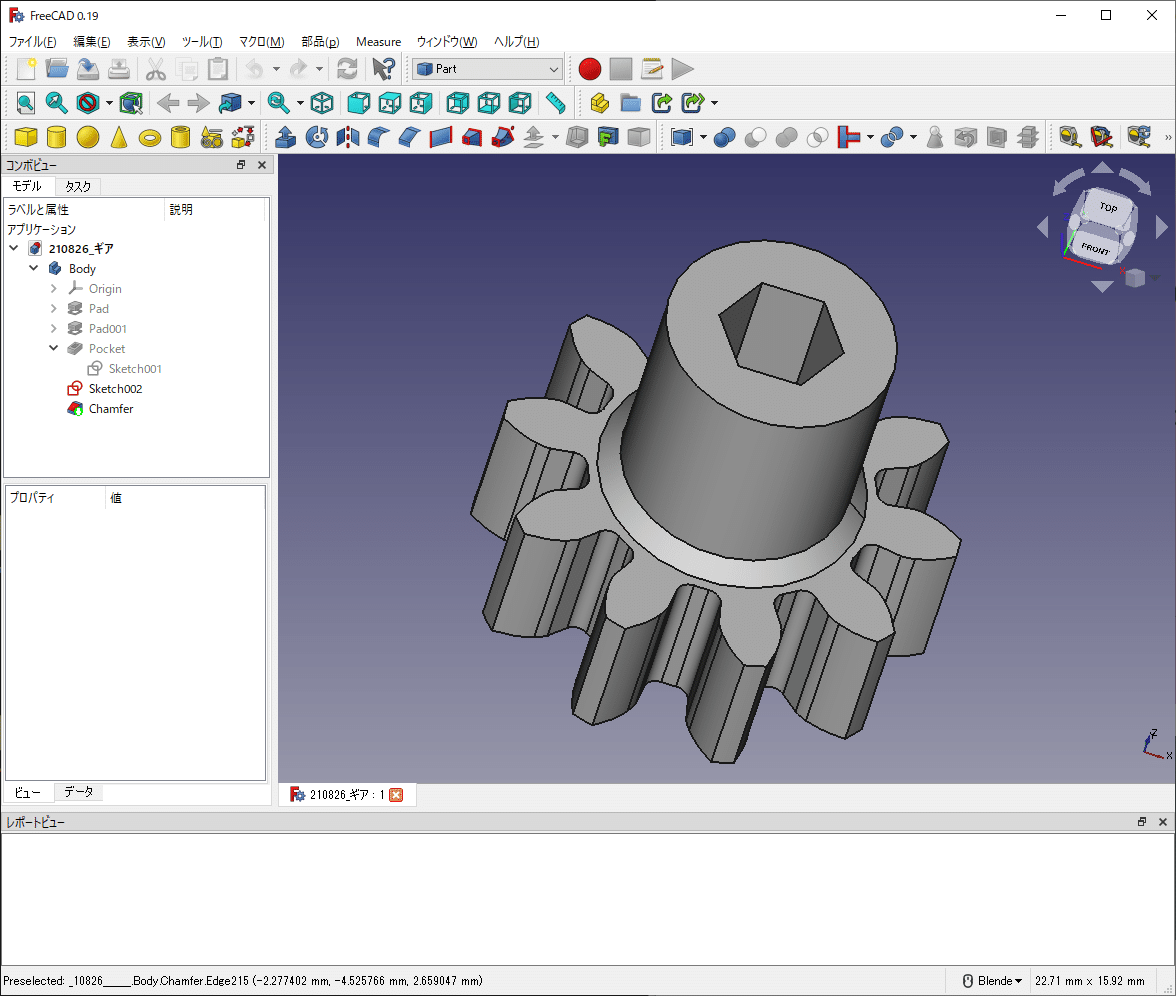Collapse the Pocket tree node

[x=53, y=348]
